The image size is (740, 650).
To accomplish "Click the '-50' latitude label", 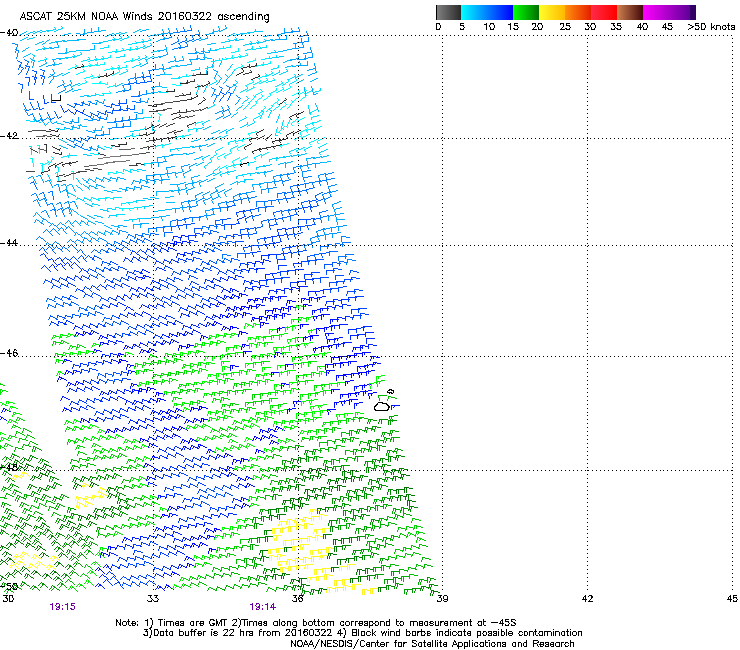I will 9,586.
